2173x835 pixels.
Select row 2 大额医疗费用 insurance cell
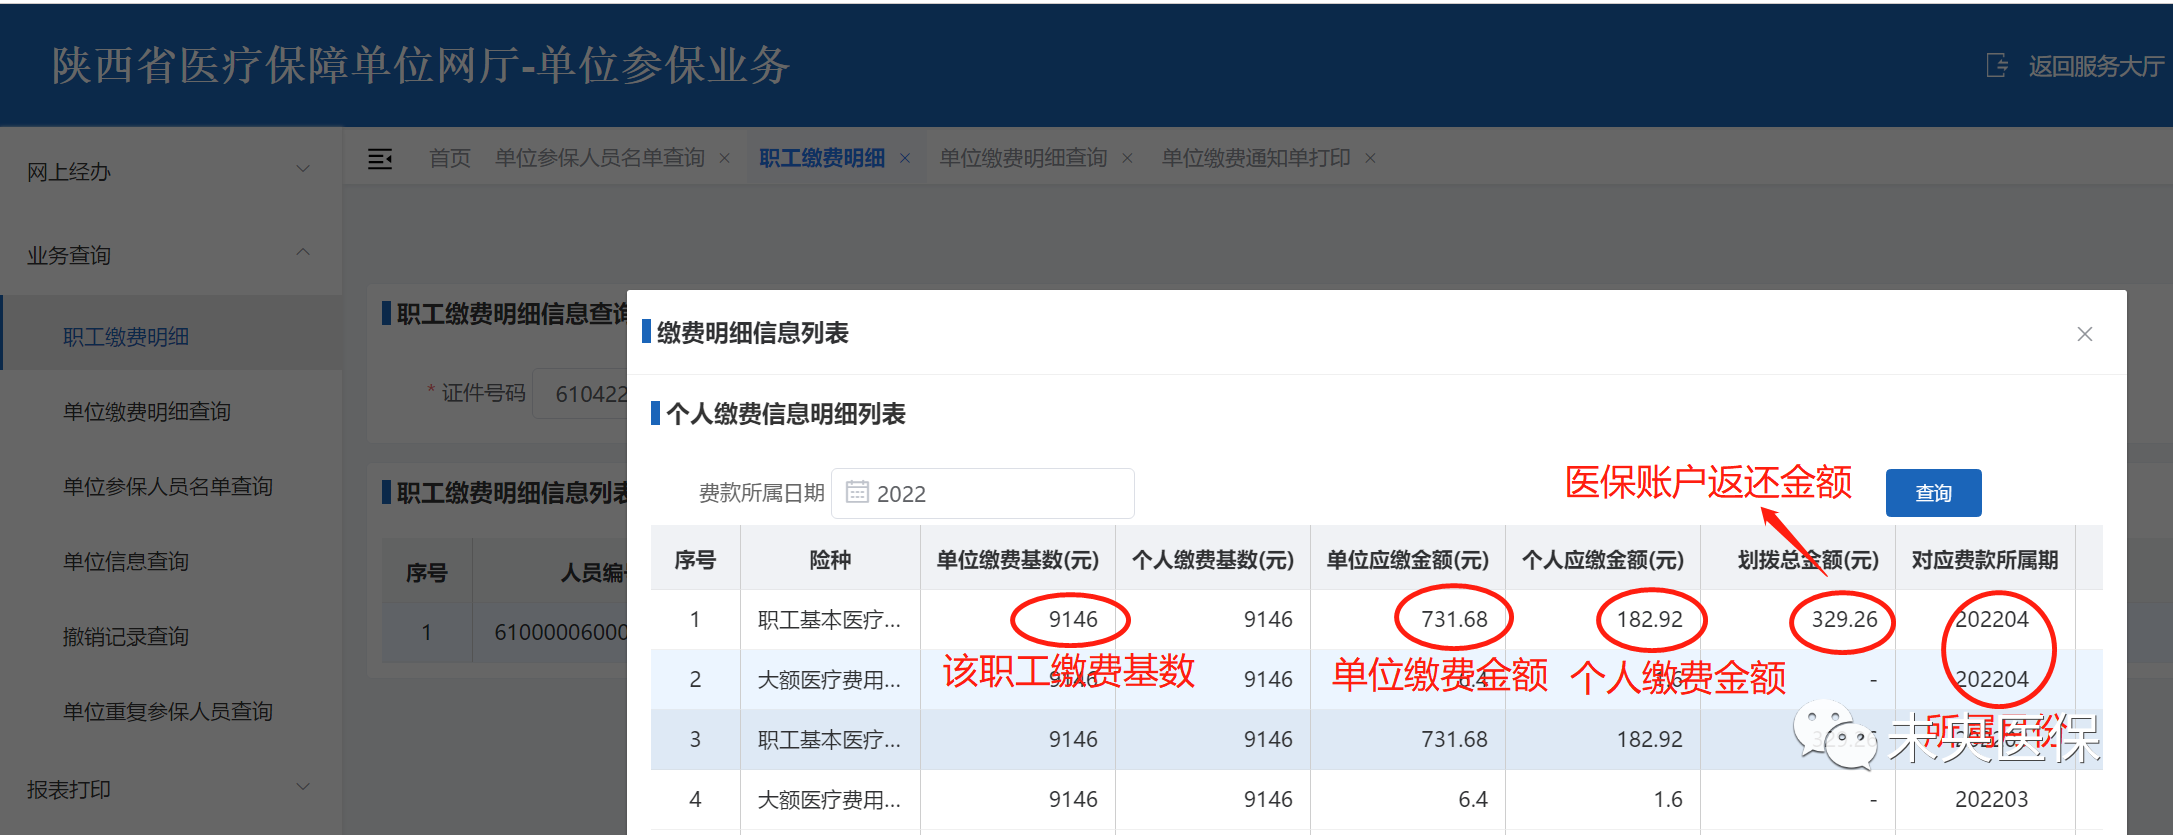coord(830,680)
